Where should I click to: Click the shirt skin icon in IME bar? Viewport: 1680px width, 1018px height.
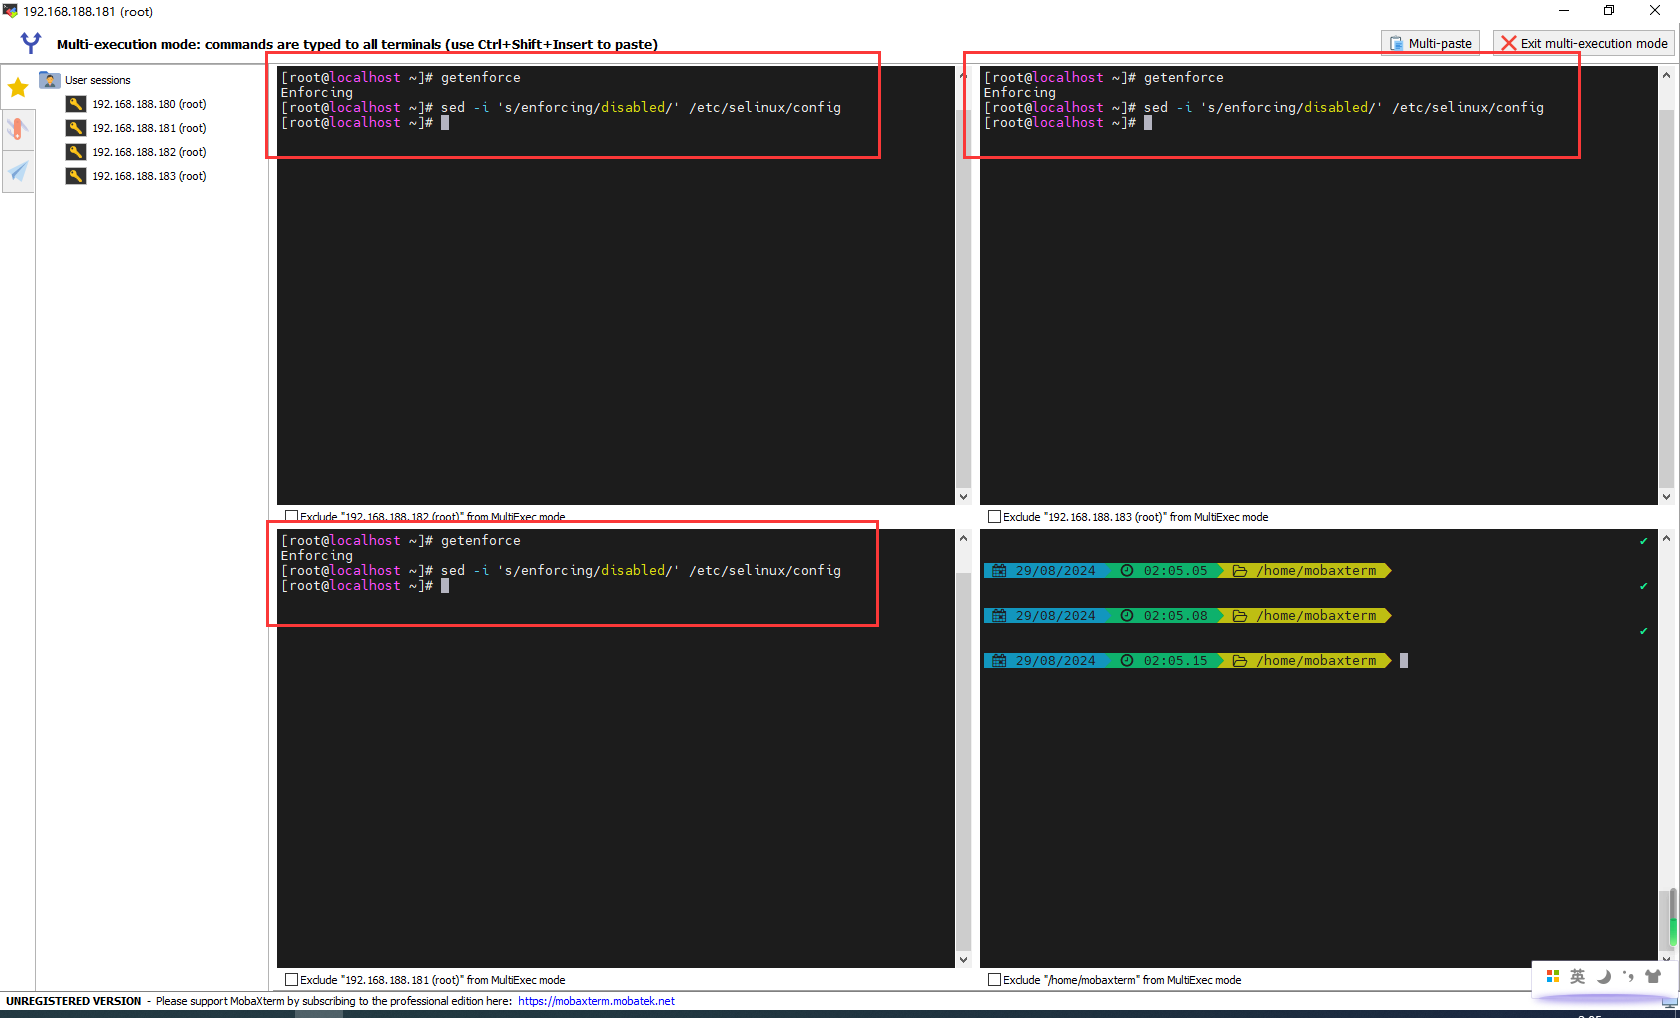click(1653, 976)
